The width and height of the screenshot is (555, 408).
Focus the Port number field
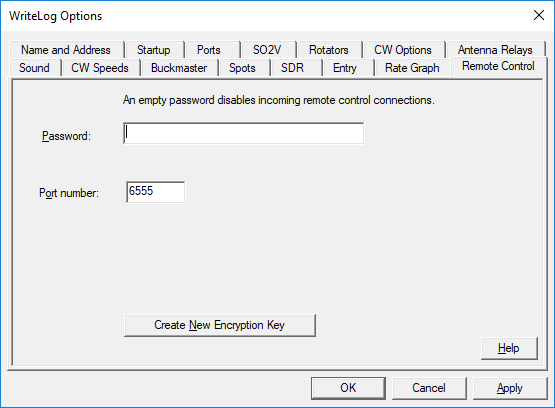(x=155, y=192)
